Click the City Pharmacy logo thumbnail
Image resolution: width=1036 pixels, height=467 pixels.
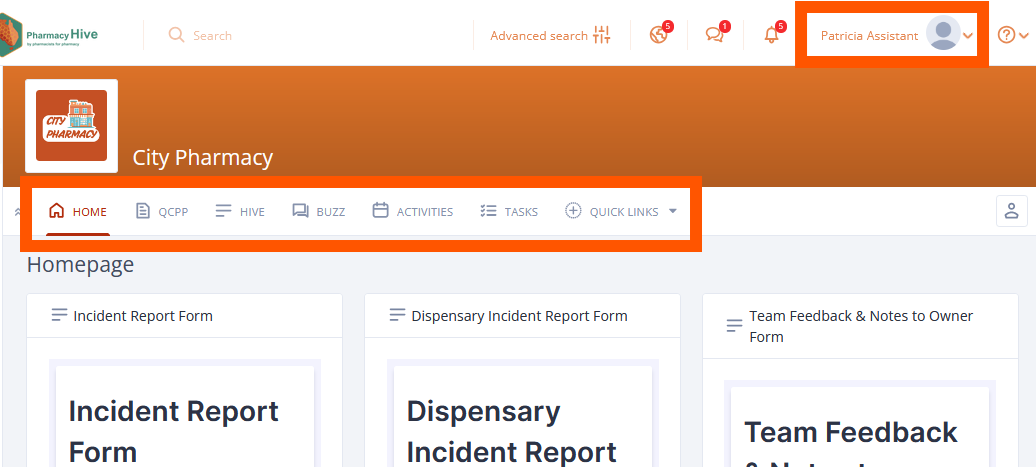[x=71, y=126]
